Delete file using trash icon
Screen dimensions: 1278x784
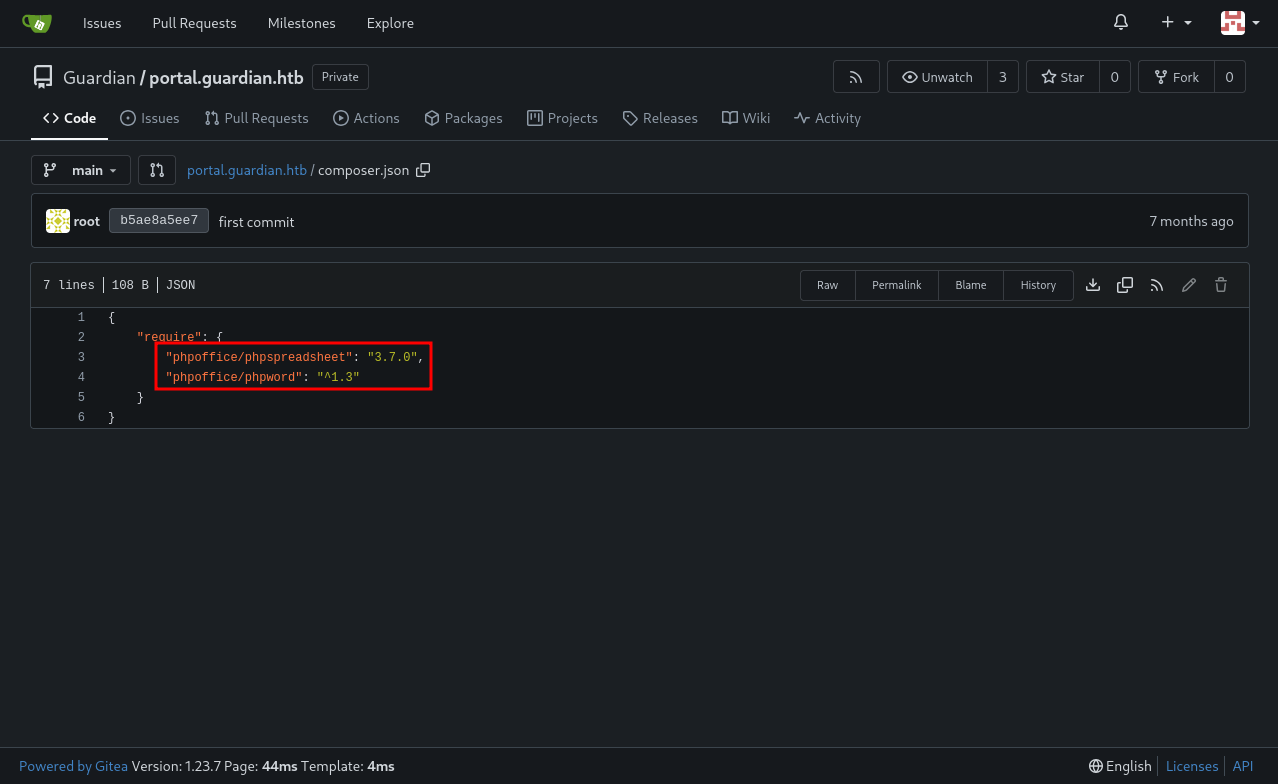[1221, 285]
